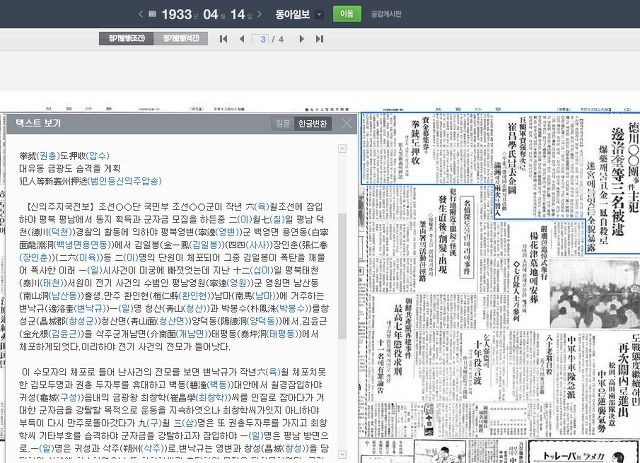The width and height of the screenshot is (640, 463).
Task: Close the 텍스트 보기 panel
Action: coord(346,123)
